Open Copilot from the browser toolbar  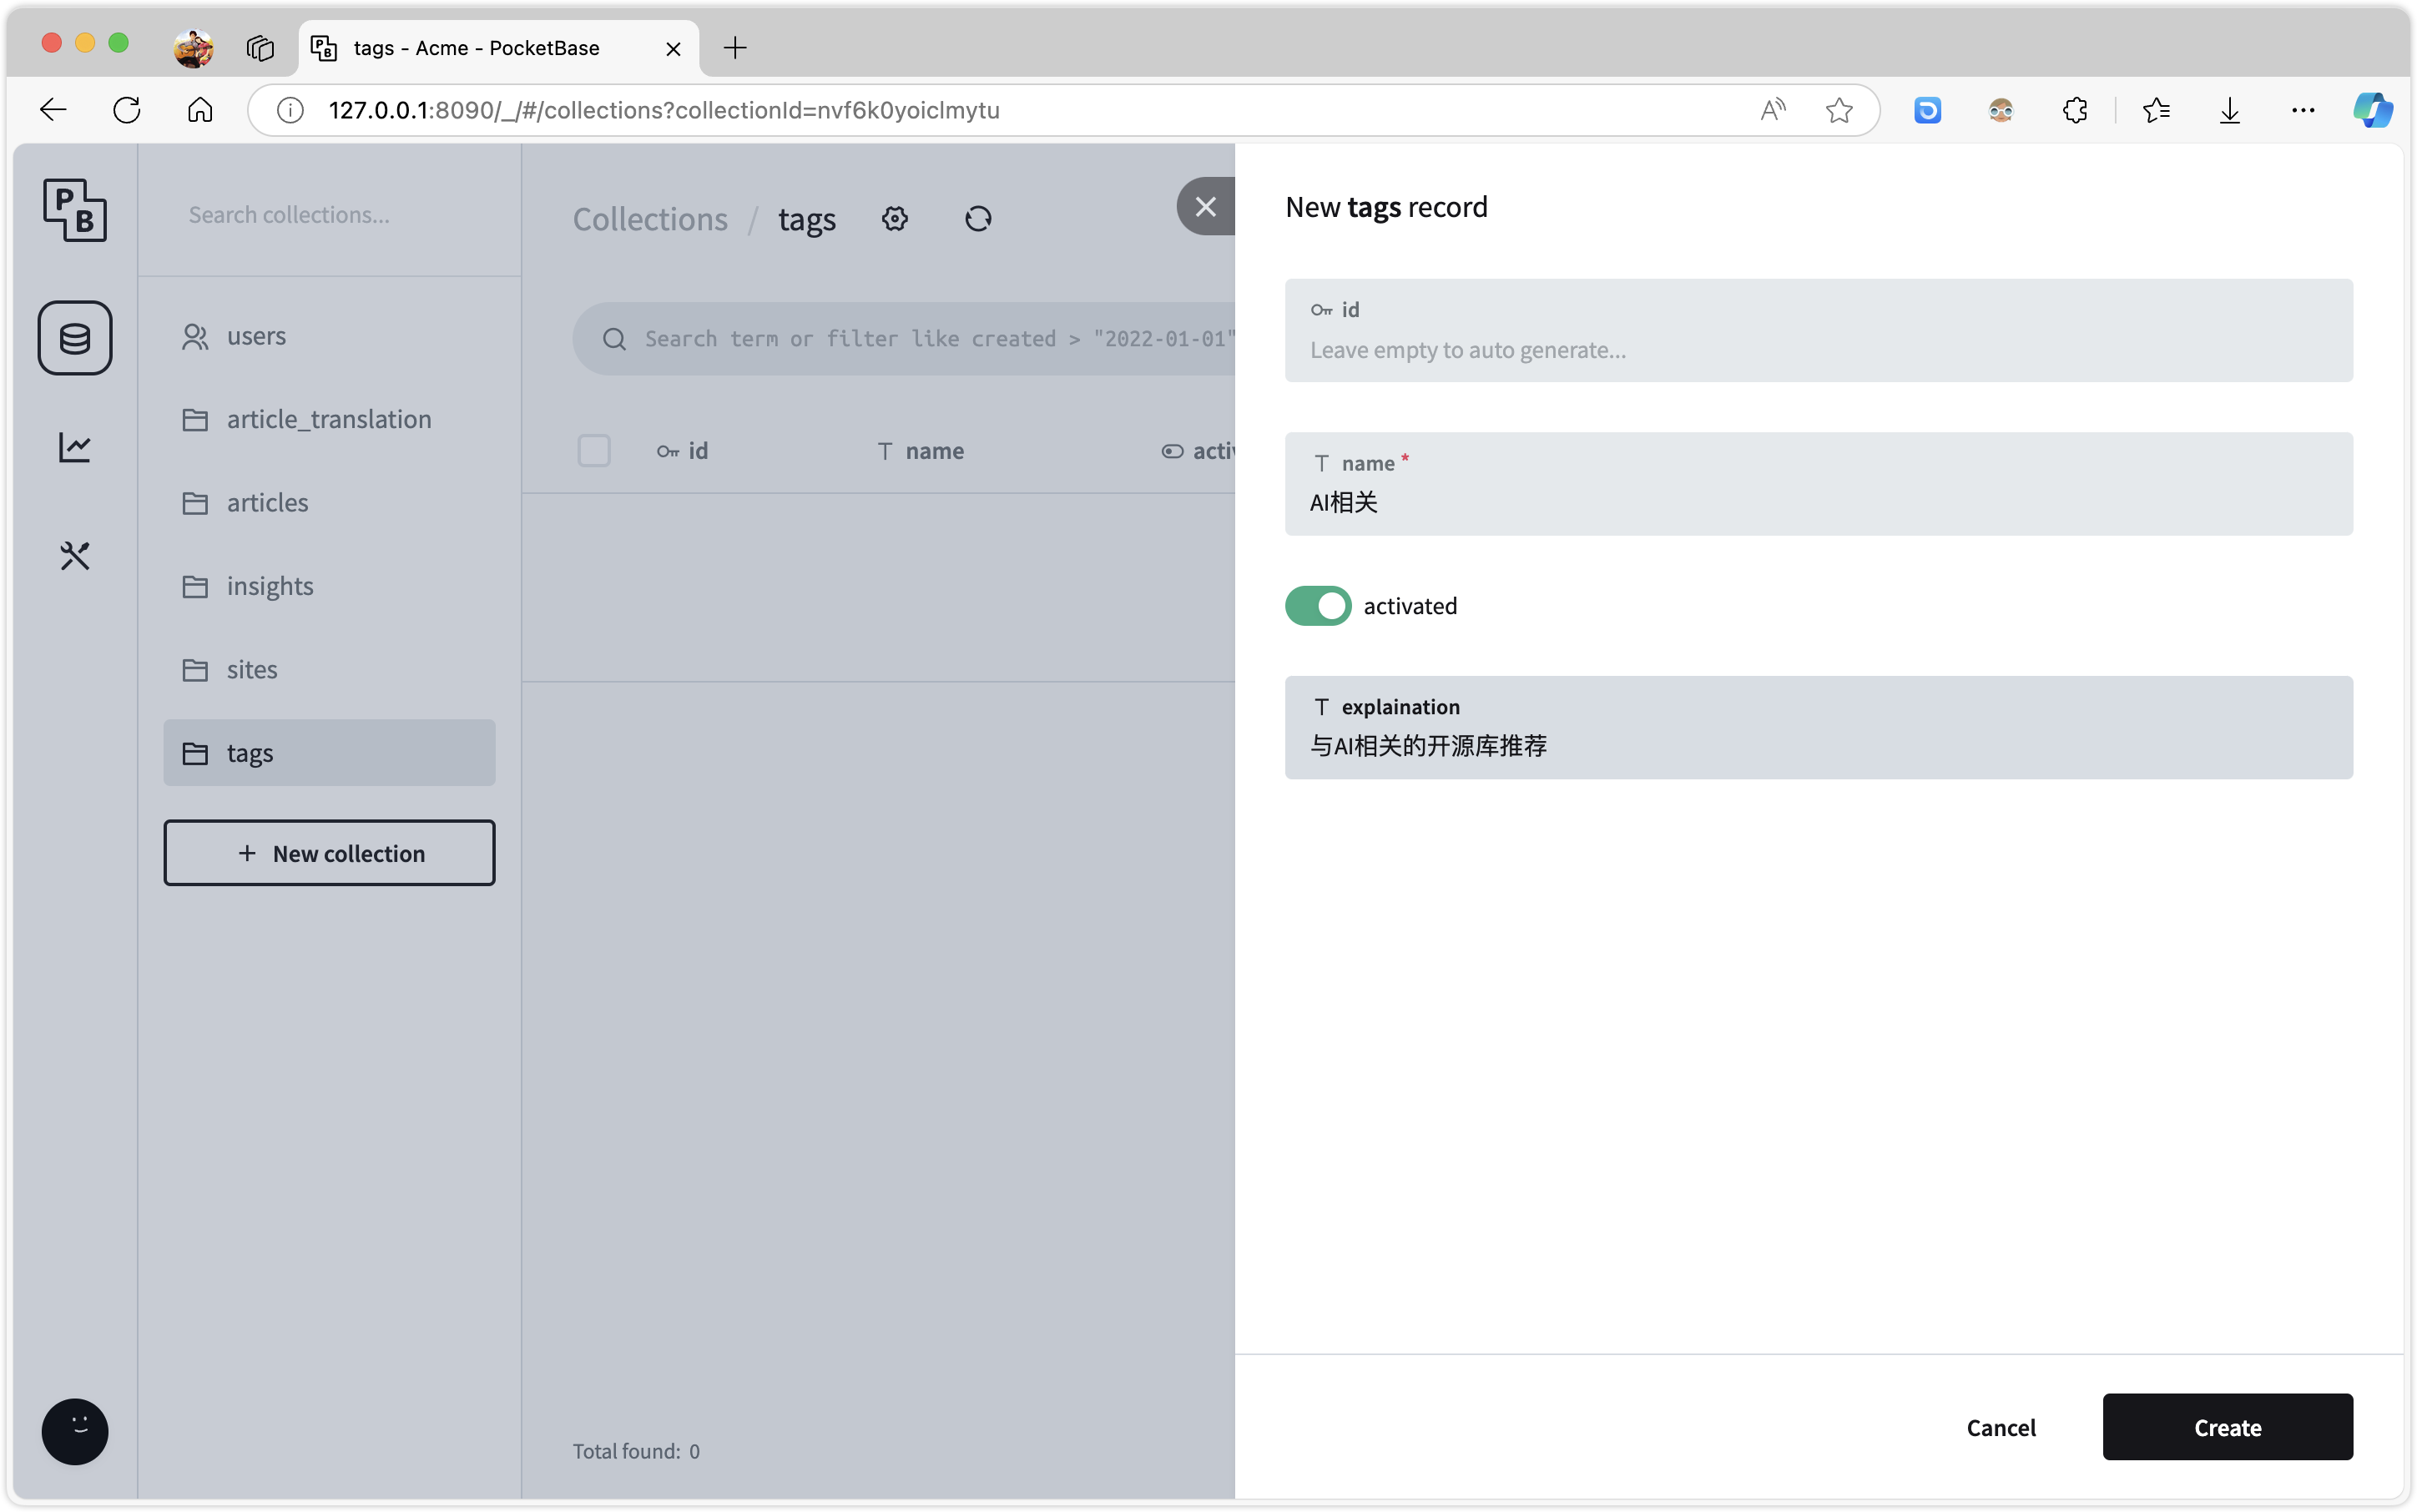point(2371,110)
